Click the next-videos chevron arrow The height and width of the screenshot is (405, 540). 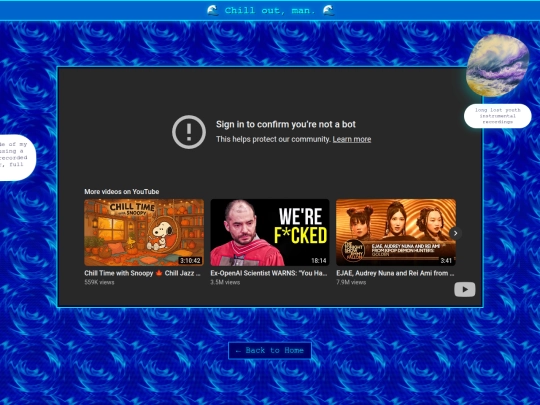(455, 233)
